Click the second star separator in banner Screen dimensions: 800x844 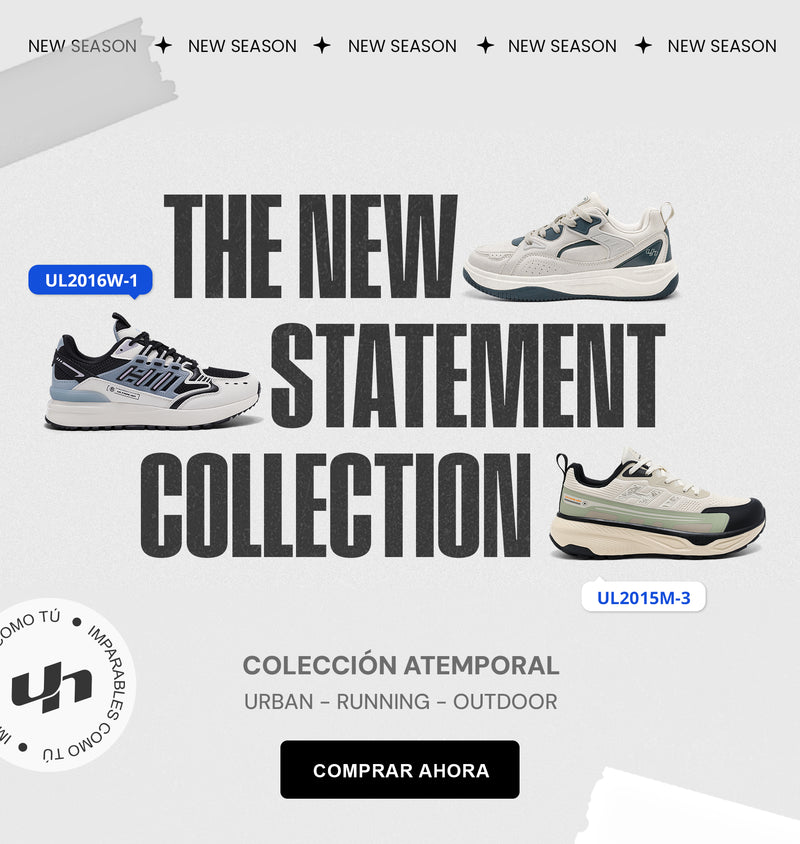click(x=322, y=46)
